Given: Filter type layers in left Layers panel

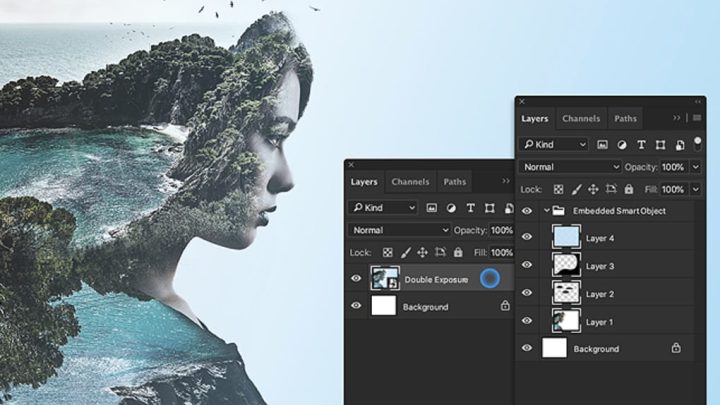Looking at the screenshot, I should pos(470,208).
